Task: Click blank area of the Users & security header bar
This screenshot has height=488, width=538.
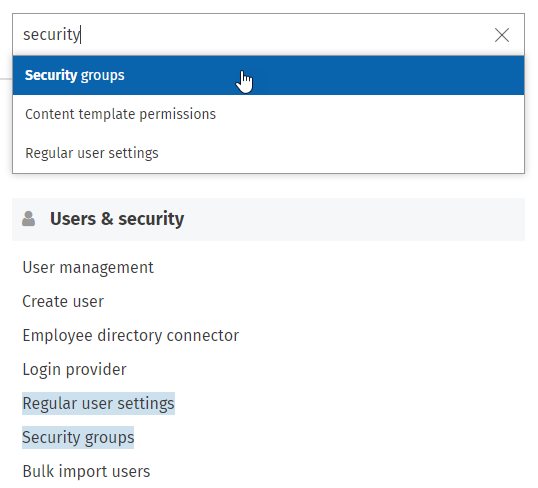Action: pos(353,219)
